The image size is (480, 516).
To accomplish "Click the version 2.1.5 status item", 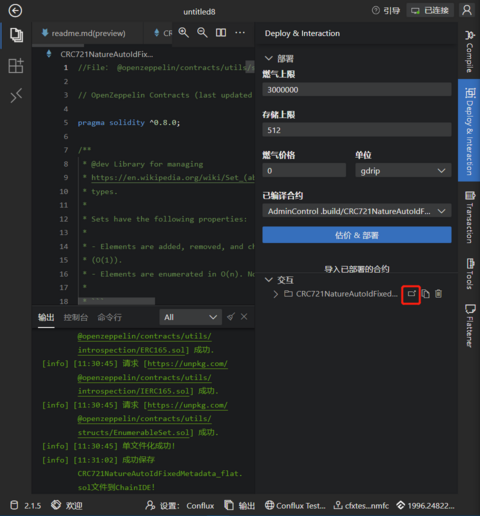I will coord(26,506).
